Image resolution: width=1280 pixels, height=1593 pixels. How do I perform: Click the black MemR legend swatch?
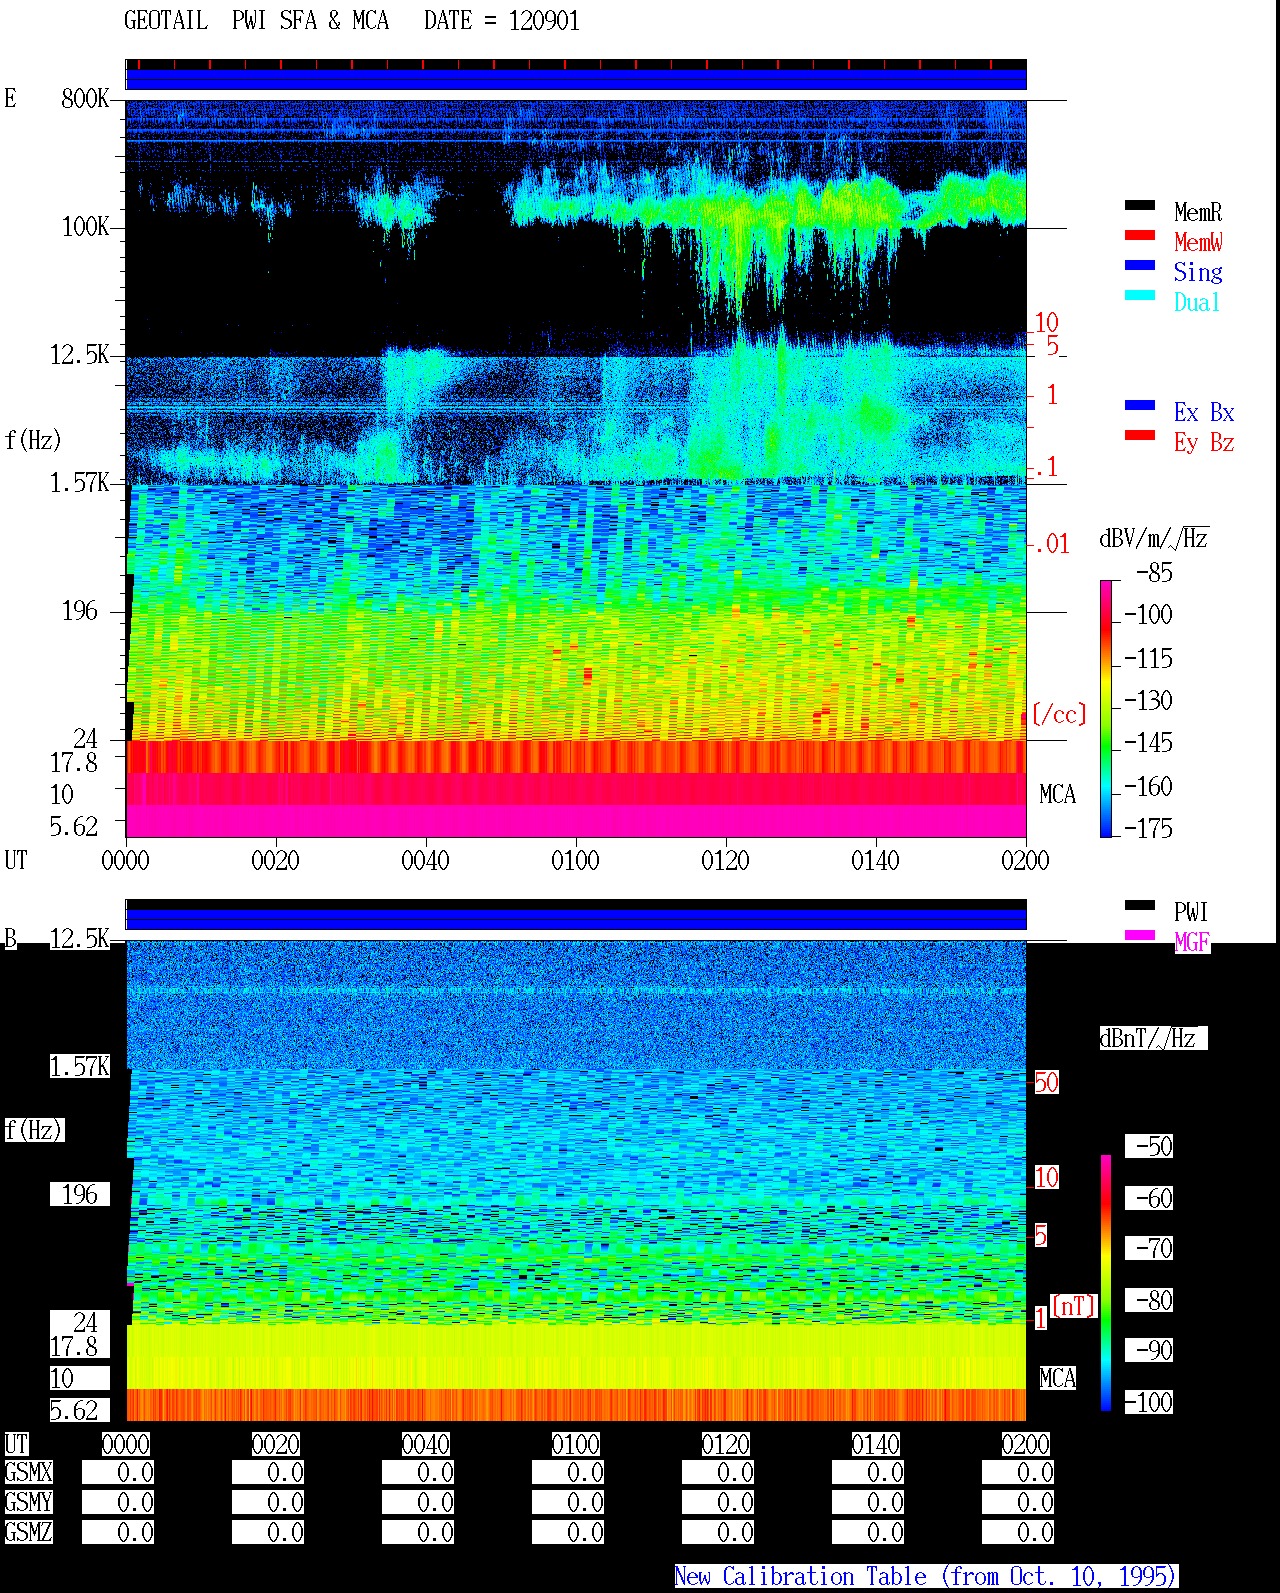[x=1140, y=206]
